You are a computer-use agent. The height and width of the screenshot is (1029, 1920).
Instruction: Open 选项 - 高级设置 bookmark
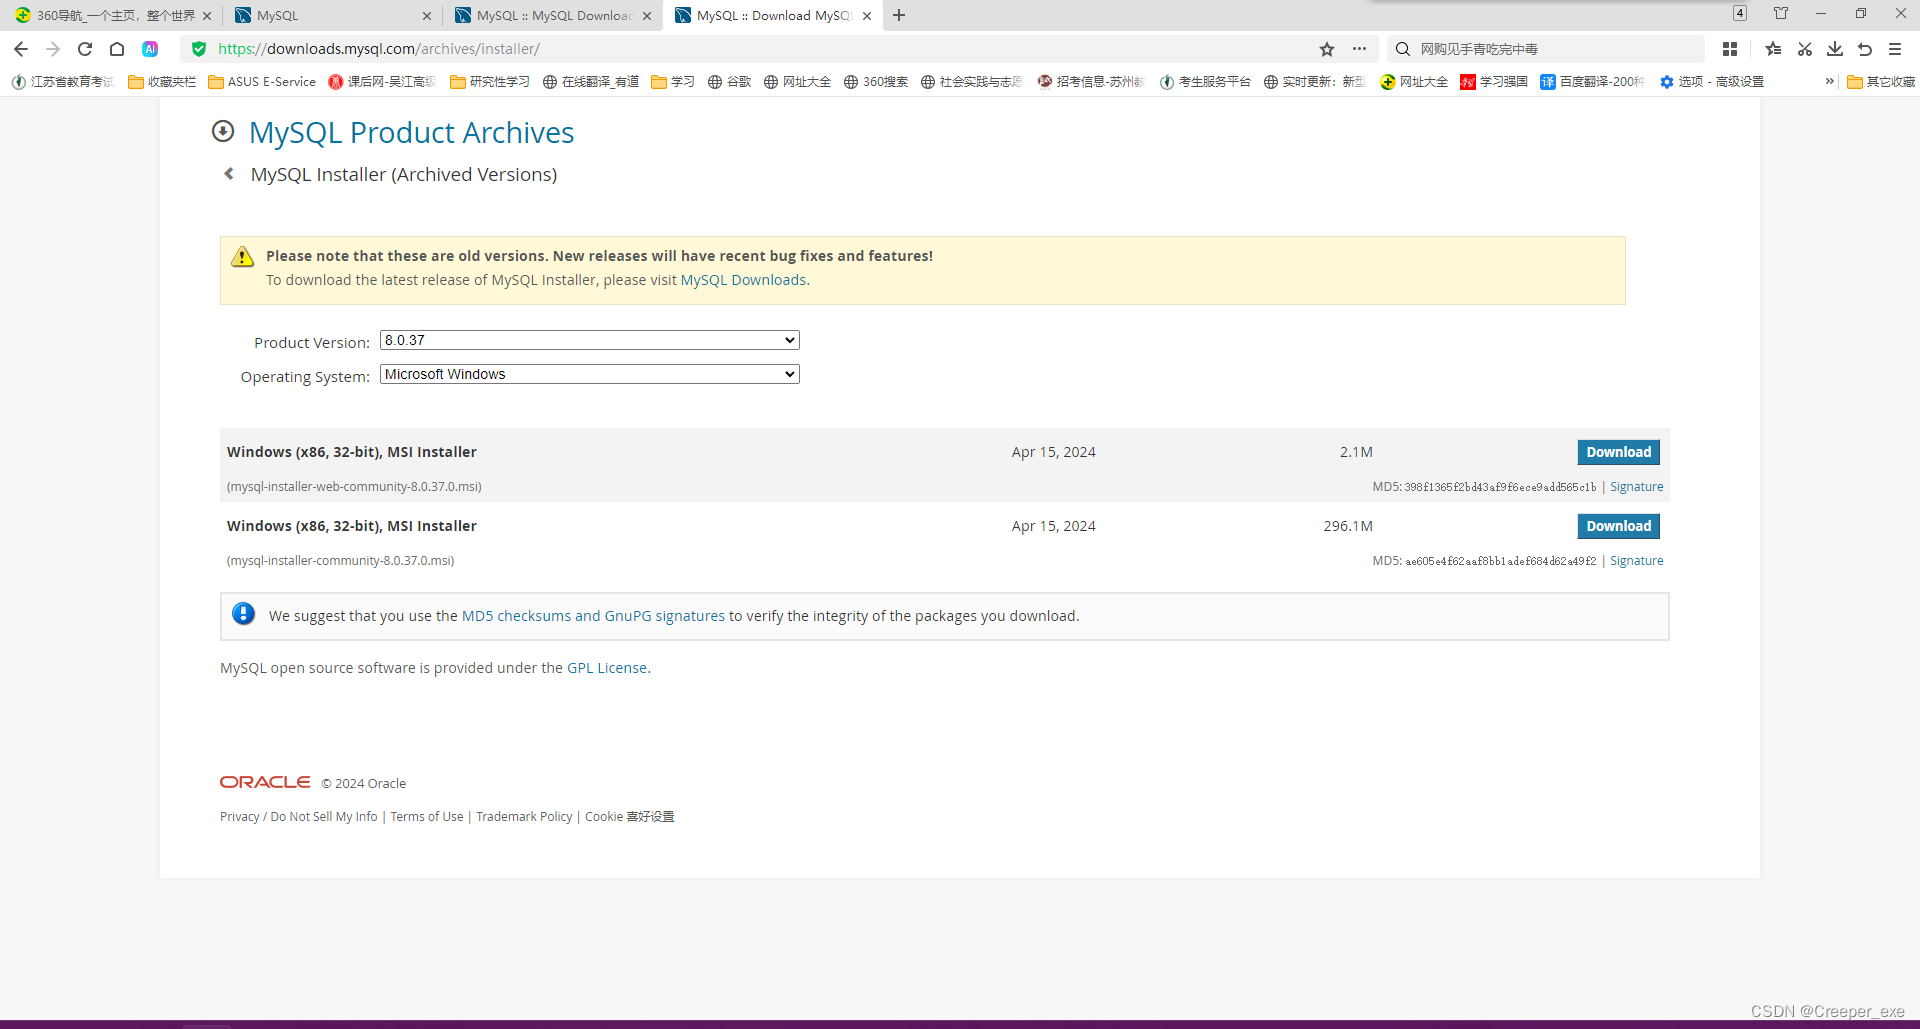(x=1711, y=82)
